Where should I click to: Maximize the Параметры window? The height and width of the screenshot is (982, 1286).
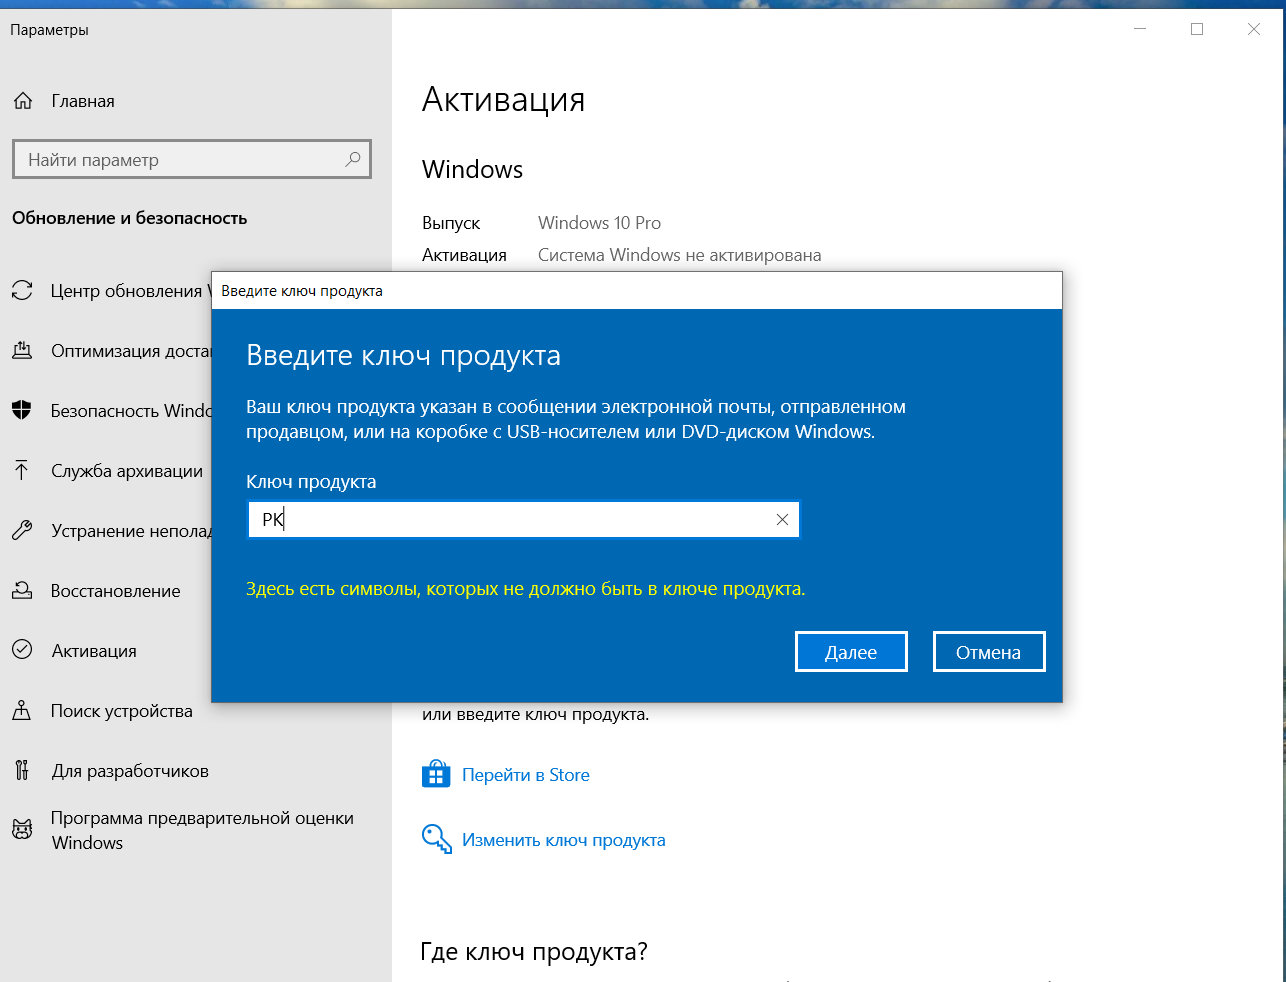click(x=1197, y=29)
